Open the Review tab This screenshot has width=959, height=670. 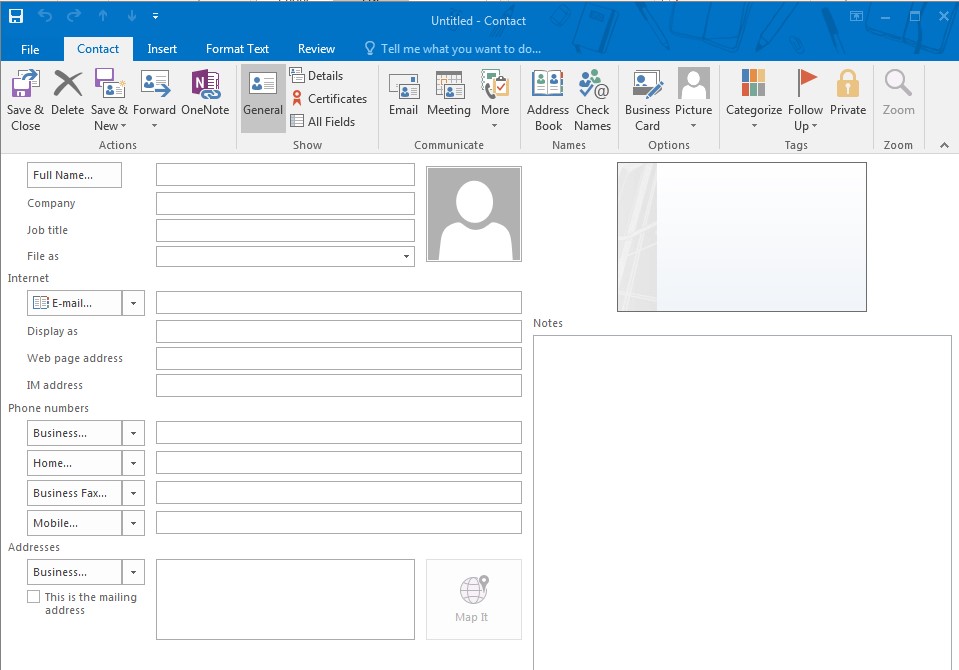pos(316,49)
